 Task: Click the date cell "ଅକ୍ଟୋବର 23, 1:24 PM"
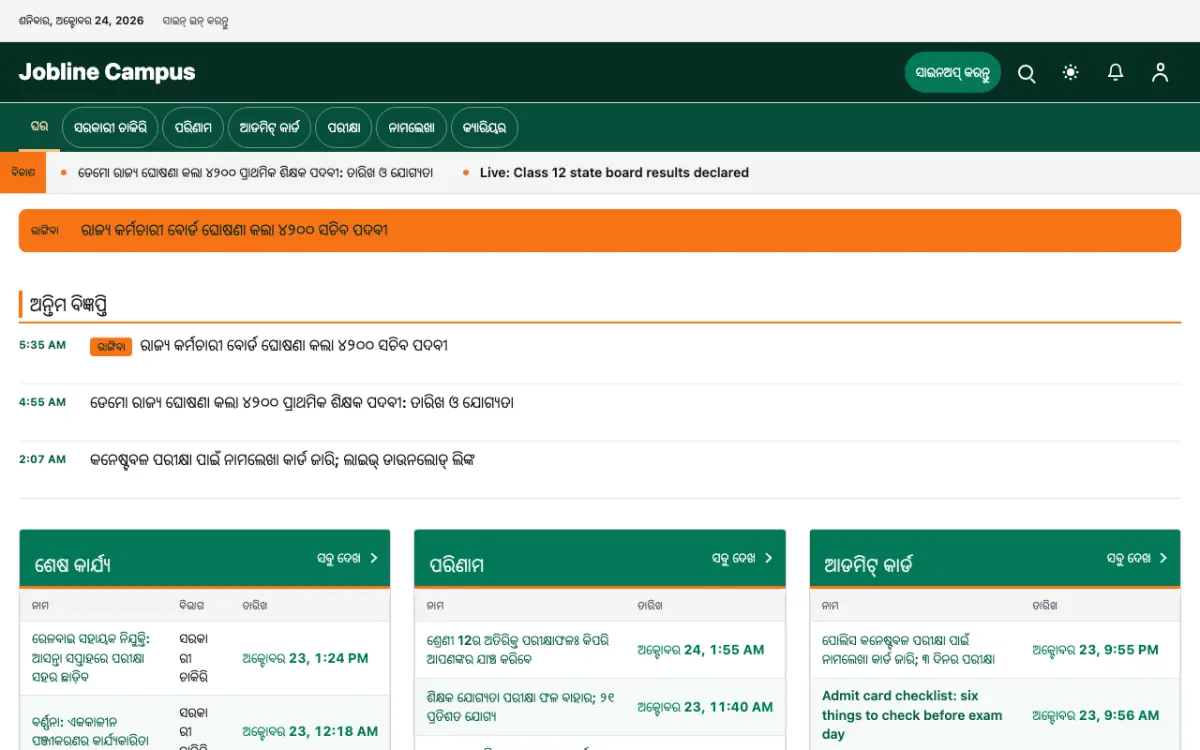pyautogui.click(x=305, y=658)
